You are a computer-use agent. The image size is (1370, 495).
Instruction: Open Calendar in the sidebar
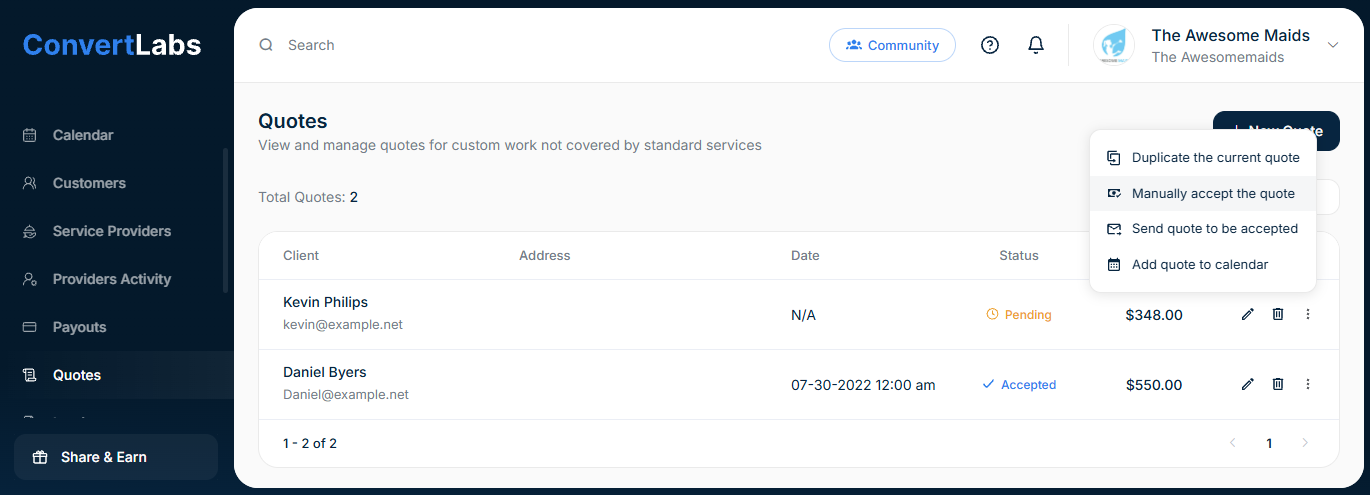[x=83, y=135]
